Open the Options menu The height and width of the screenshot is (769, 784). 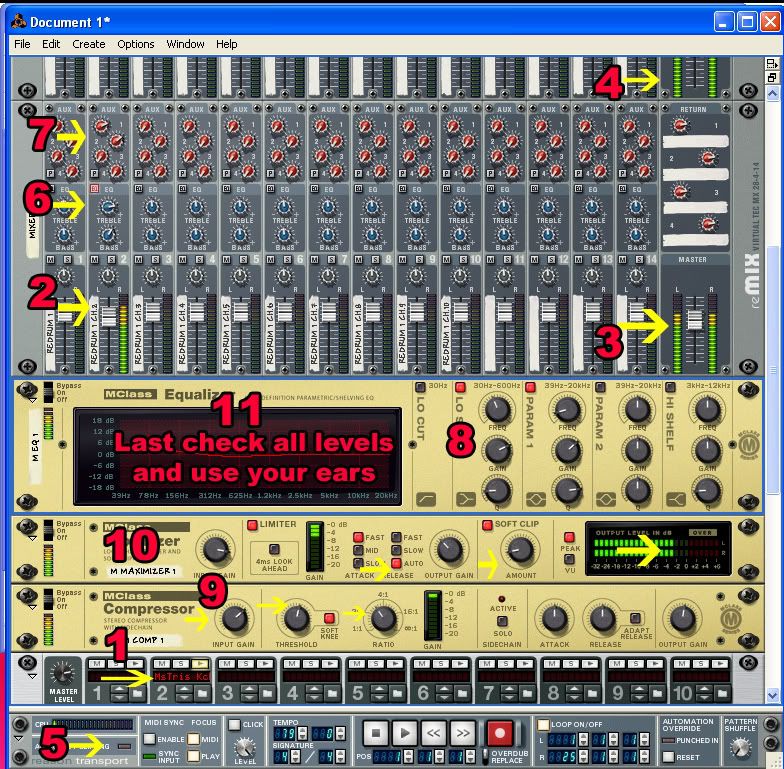click(x=135, y=44)
